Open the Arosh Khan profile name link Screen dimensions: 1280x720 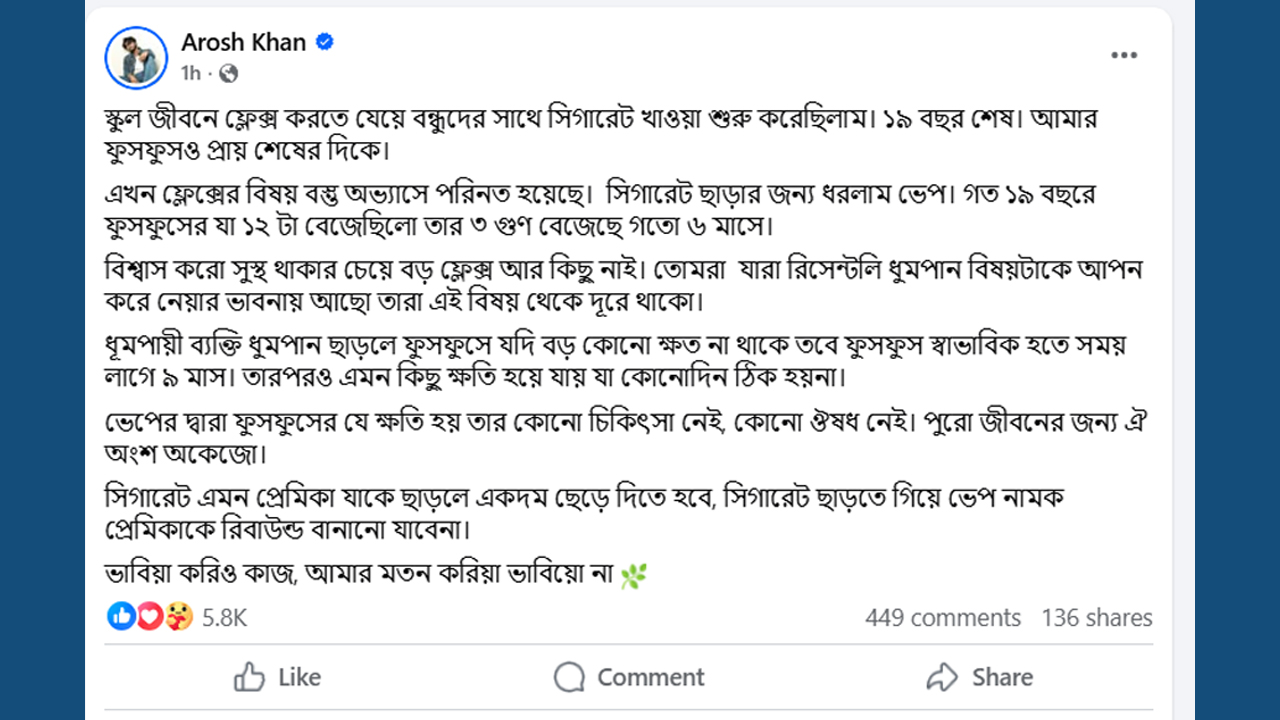tap(243, 42)
